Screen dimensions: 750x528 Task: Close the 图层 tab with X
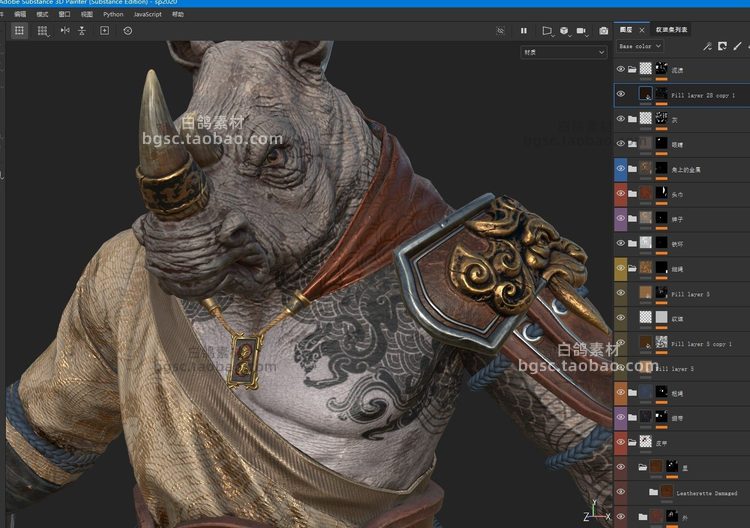642,30
